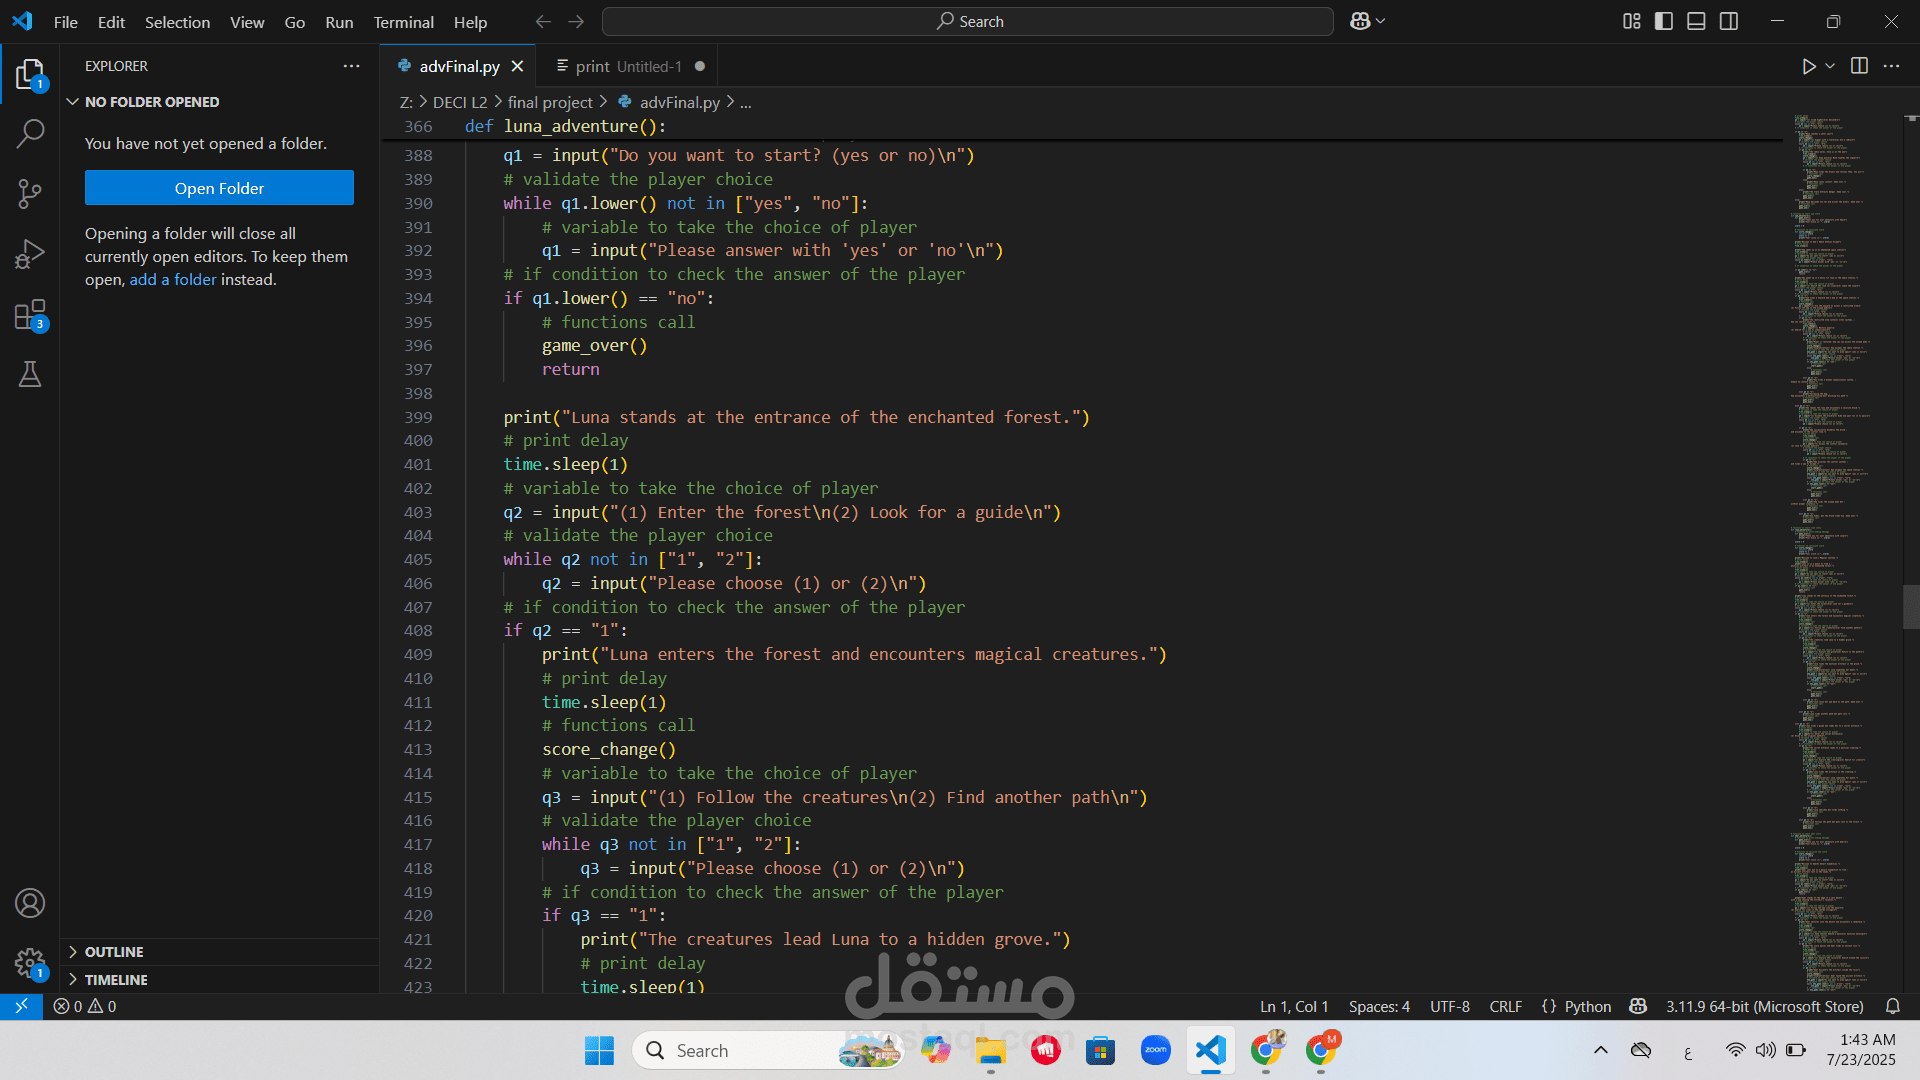Split the editor right
The height and width of the screenshot is (1080, 1920).
click(x=1859, y=66)
